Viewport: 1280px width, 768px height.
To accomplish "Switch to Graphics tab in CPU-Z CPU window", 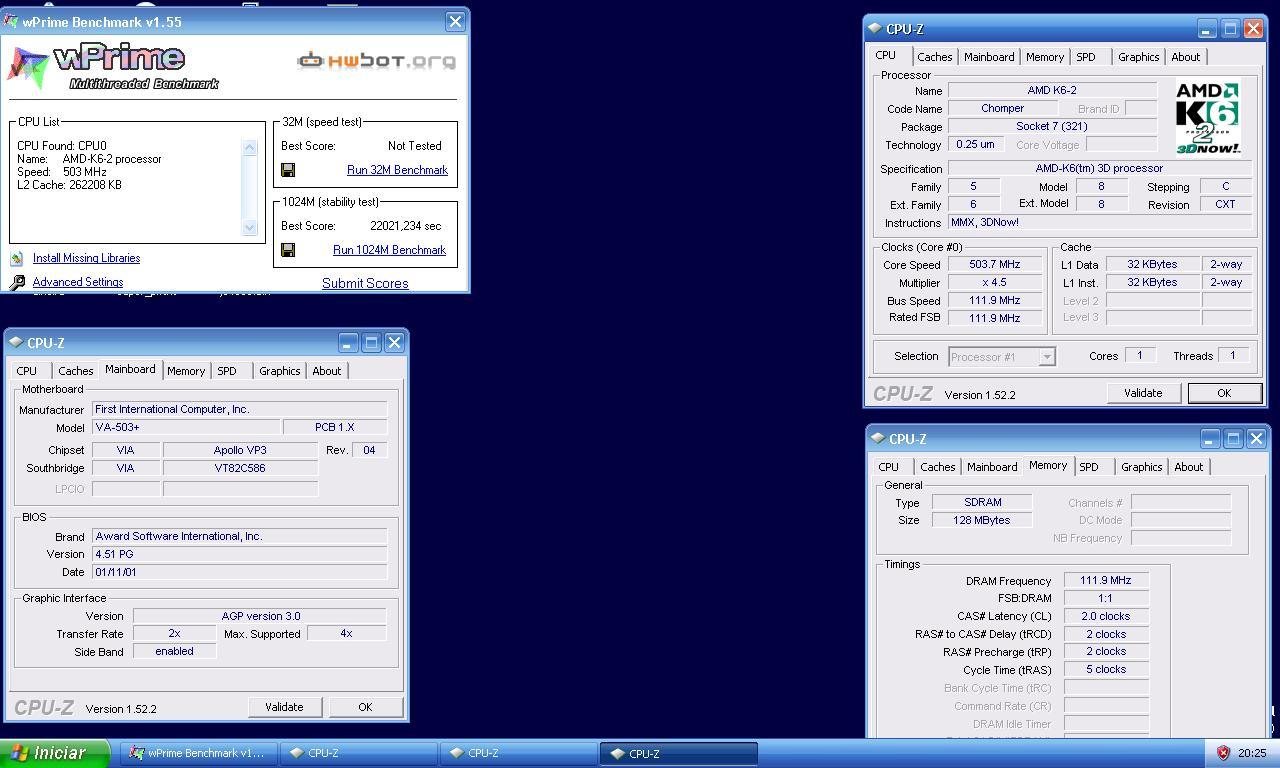I will (x=1138, y=57).
